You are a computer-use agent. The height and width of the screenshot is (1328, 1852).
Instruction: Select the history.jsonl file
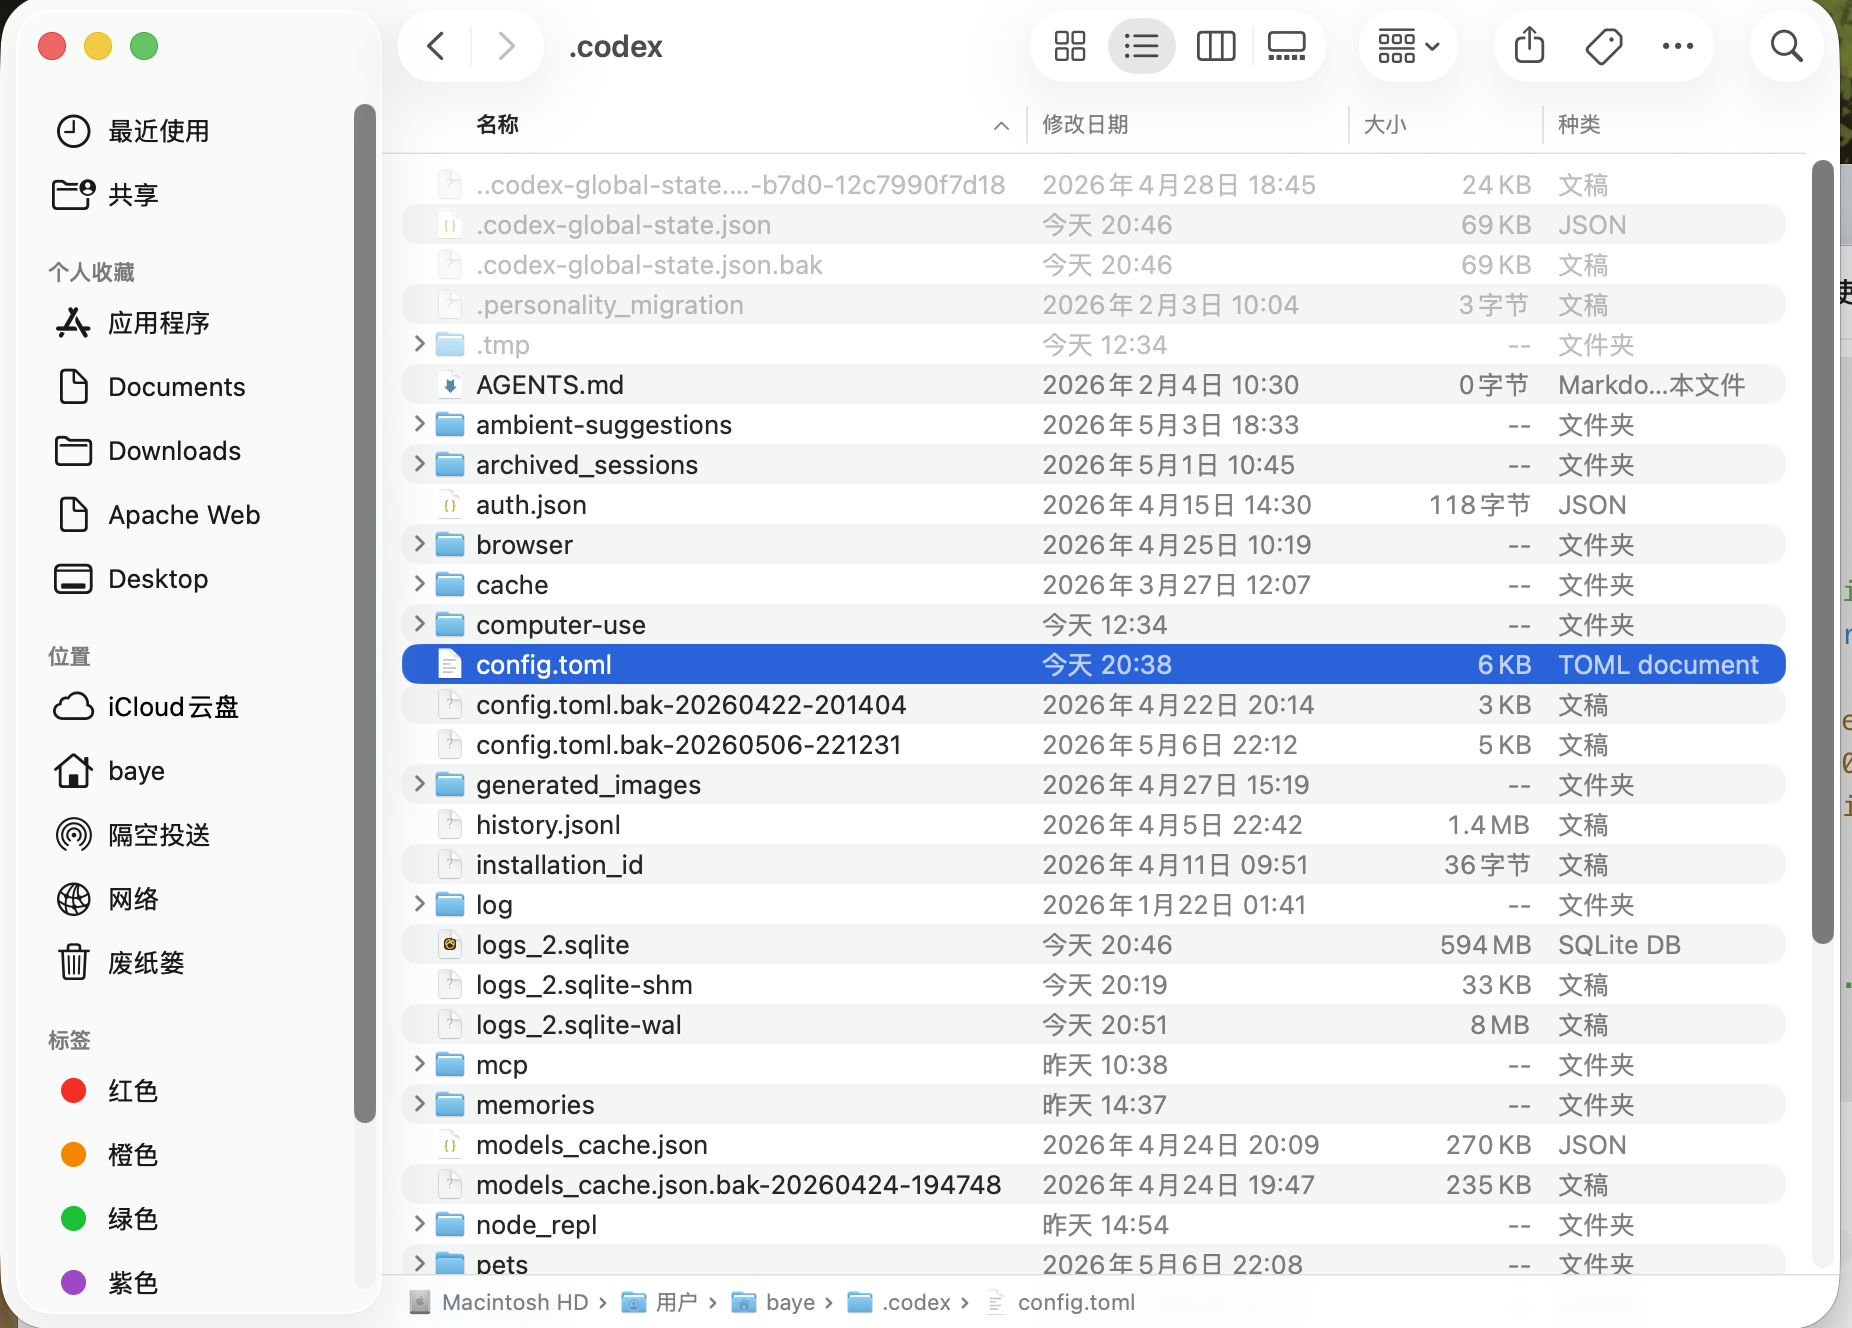(1094, 824)
